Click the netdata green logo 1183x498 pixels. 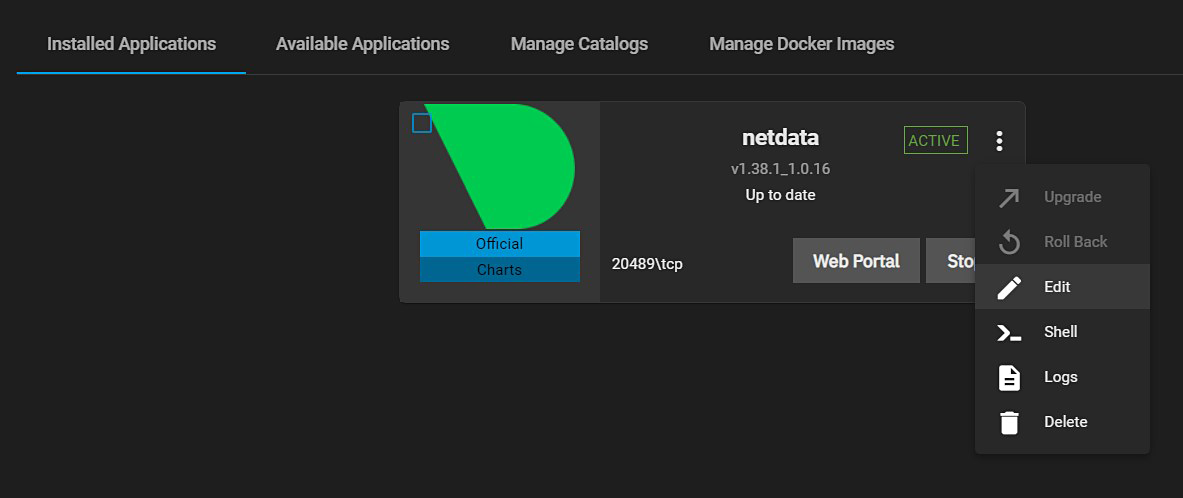(510, 165)
